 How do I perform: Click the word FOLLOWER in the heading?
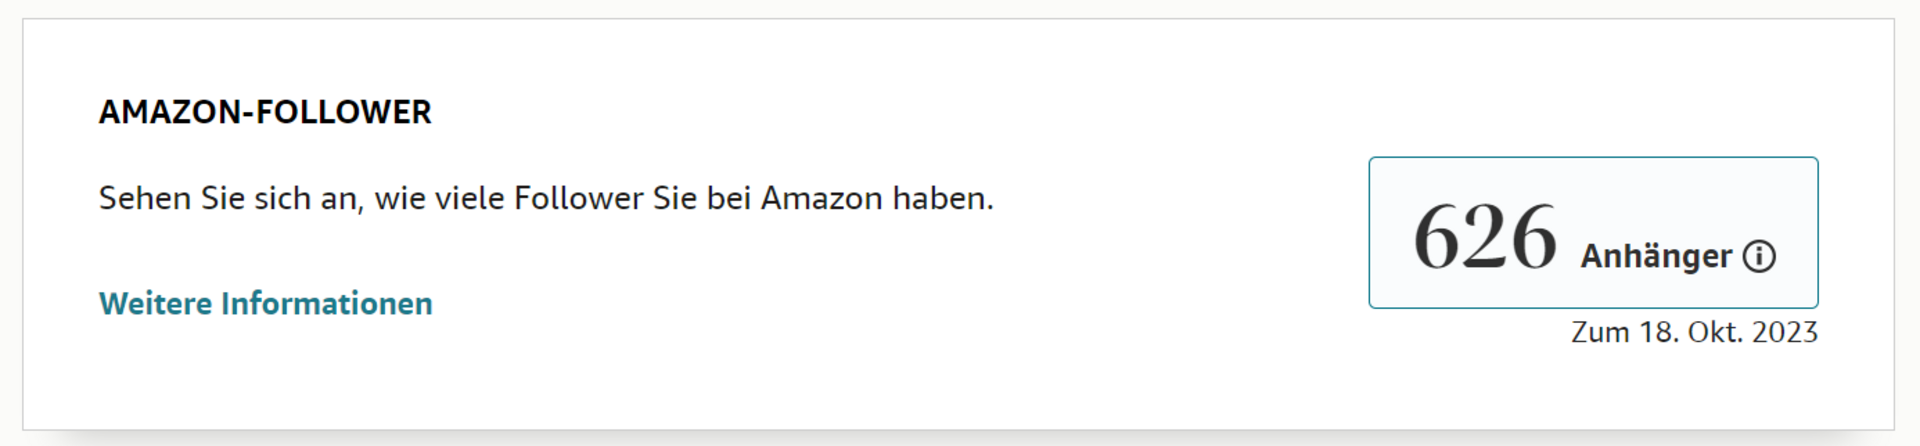click(x=343, y=112)
